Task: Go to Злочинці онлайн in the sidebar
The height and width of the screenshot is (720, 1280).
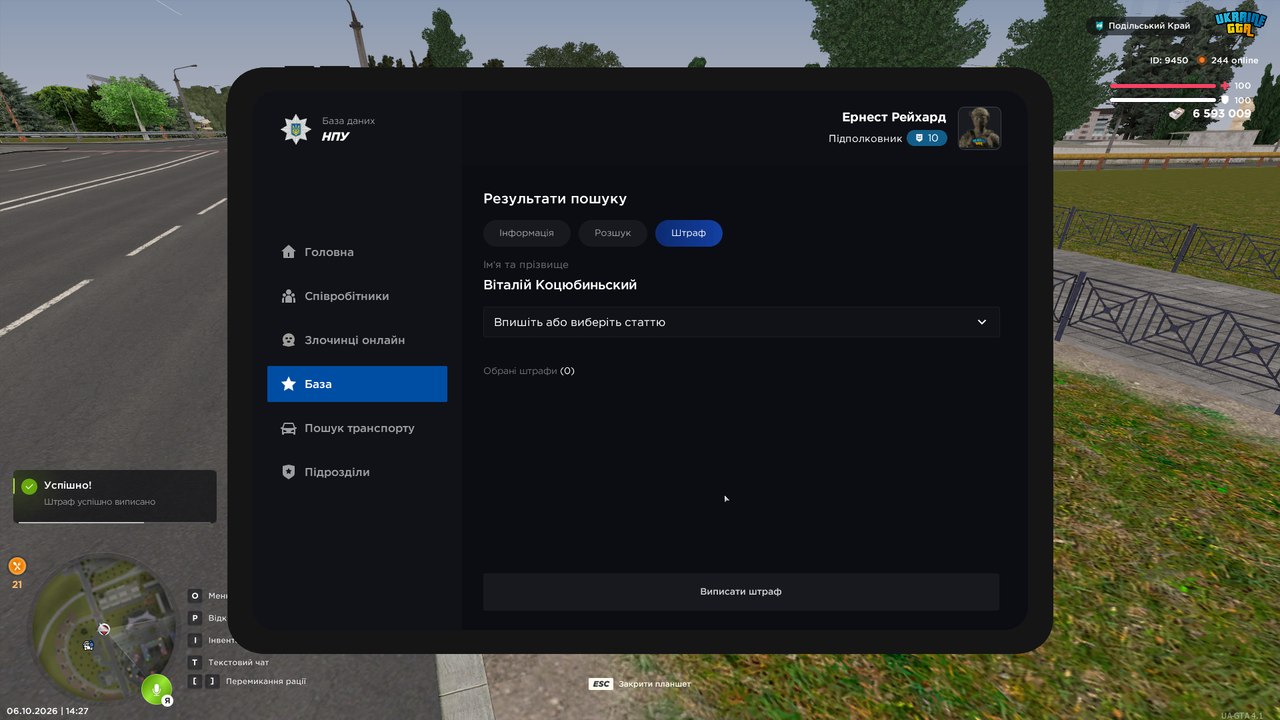Action: 357,340
